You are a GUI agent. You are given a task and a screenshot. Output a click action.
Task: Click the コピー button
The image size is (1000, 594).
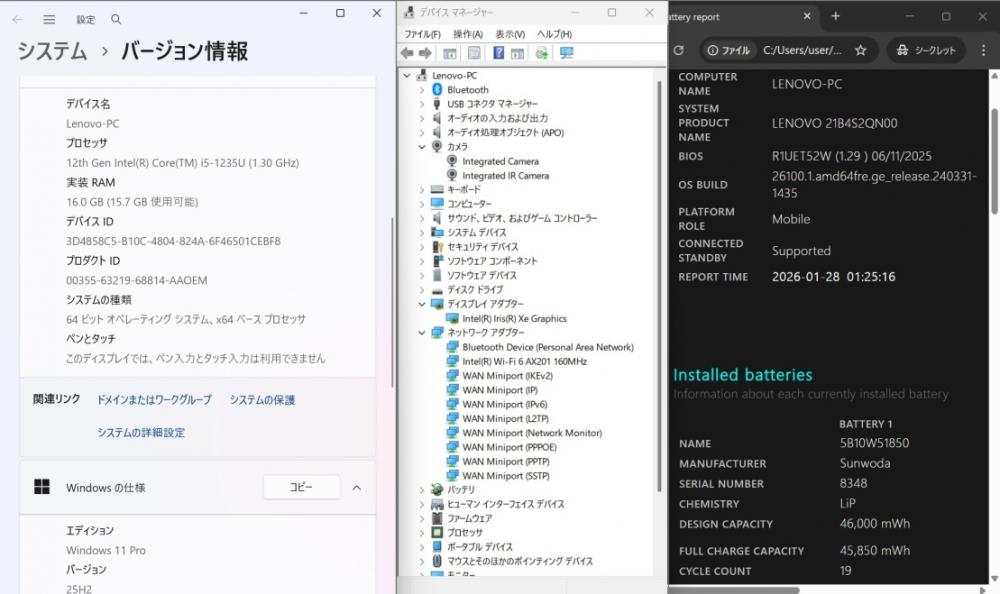tap(301, 487)
